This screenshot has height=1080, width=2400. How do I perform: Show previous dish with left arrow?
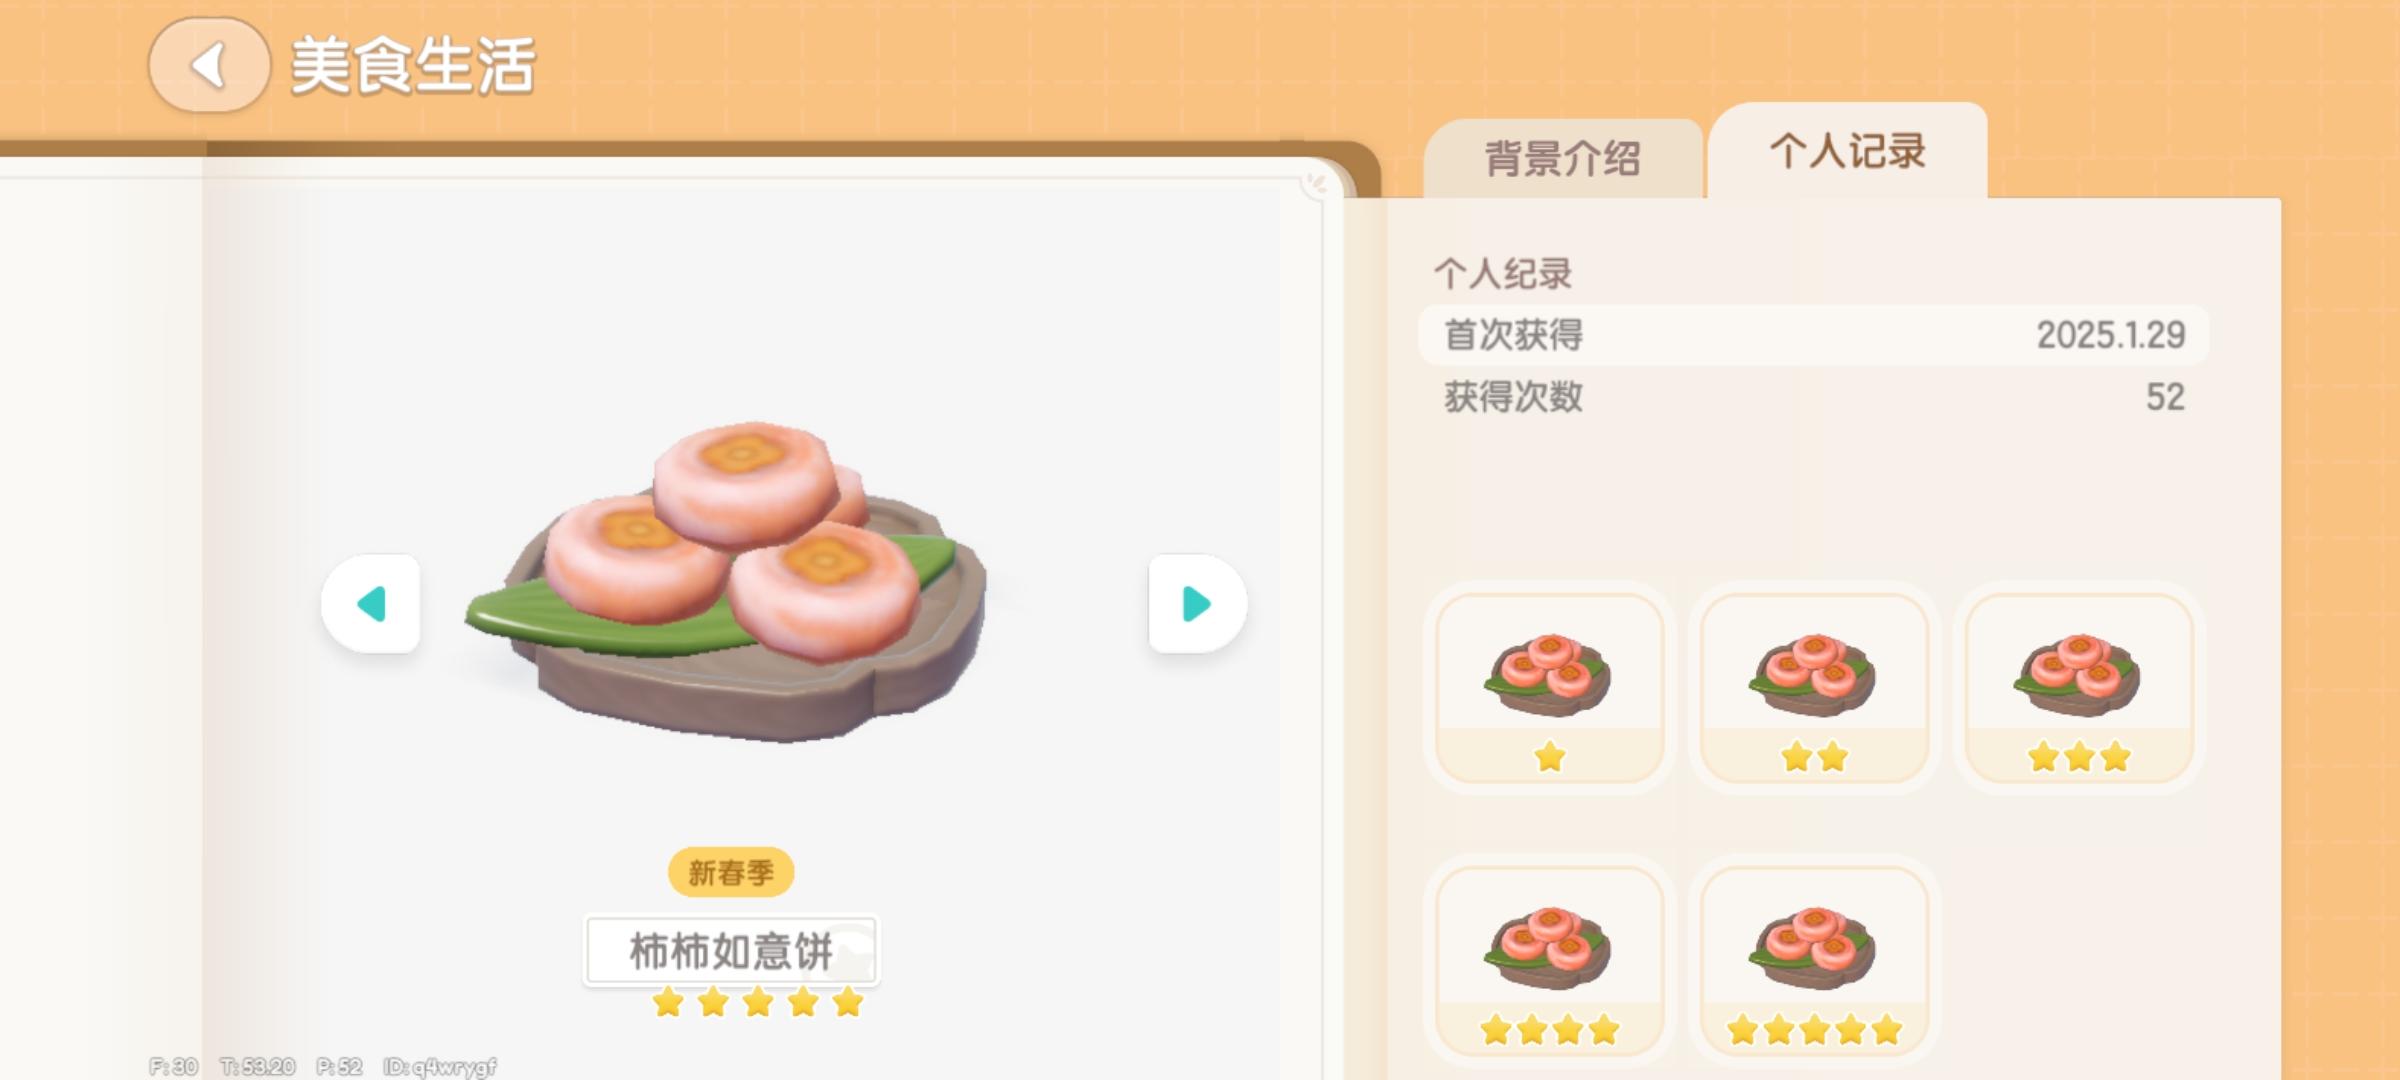tap(371, 603)
